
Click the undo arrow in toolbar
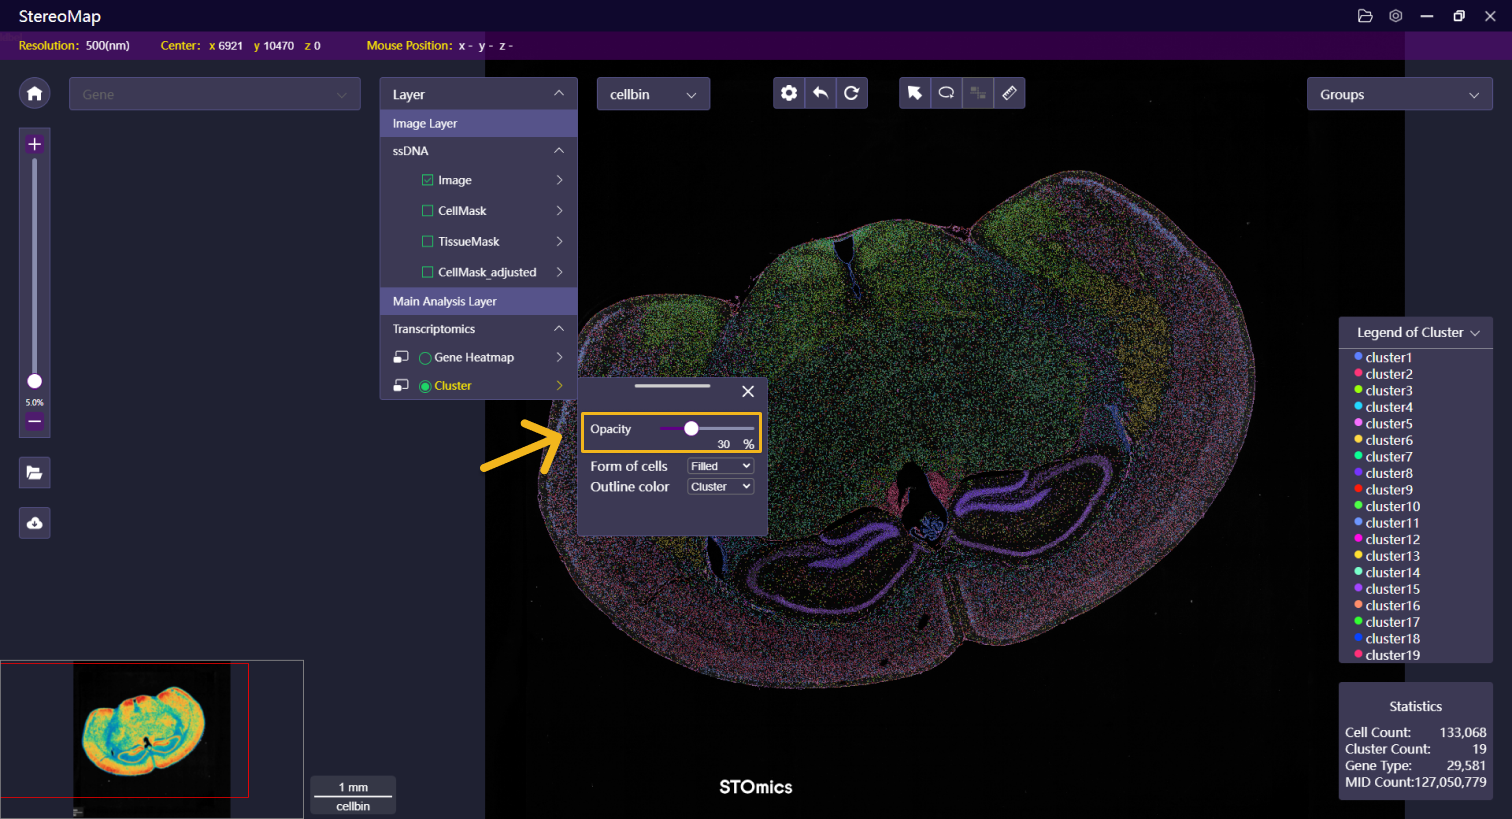click(x=820, y=93)
